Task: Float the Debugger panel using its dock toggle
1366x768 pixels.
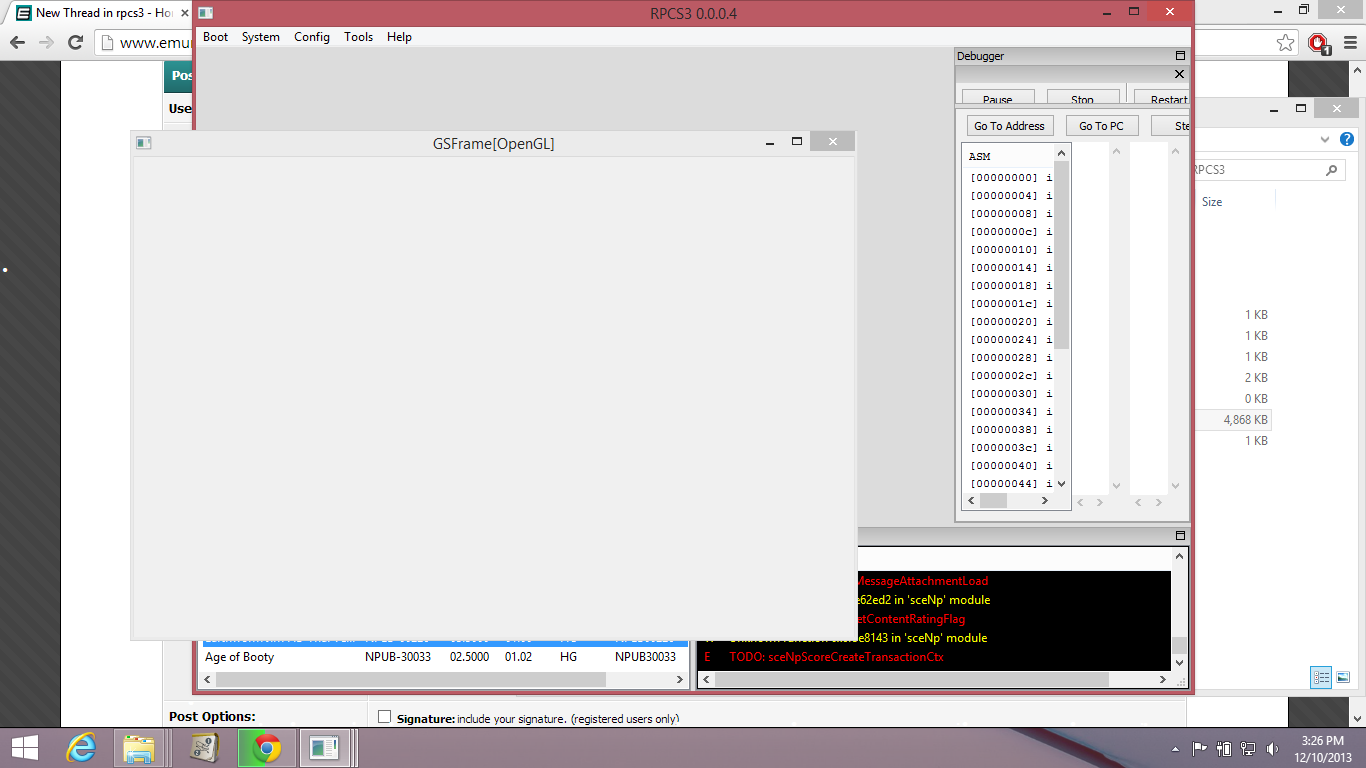Action: coord(1180,56)
